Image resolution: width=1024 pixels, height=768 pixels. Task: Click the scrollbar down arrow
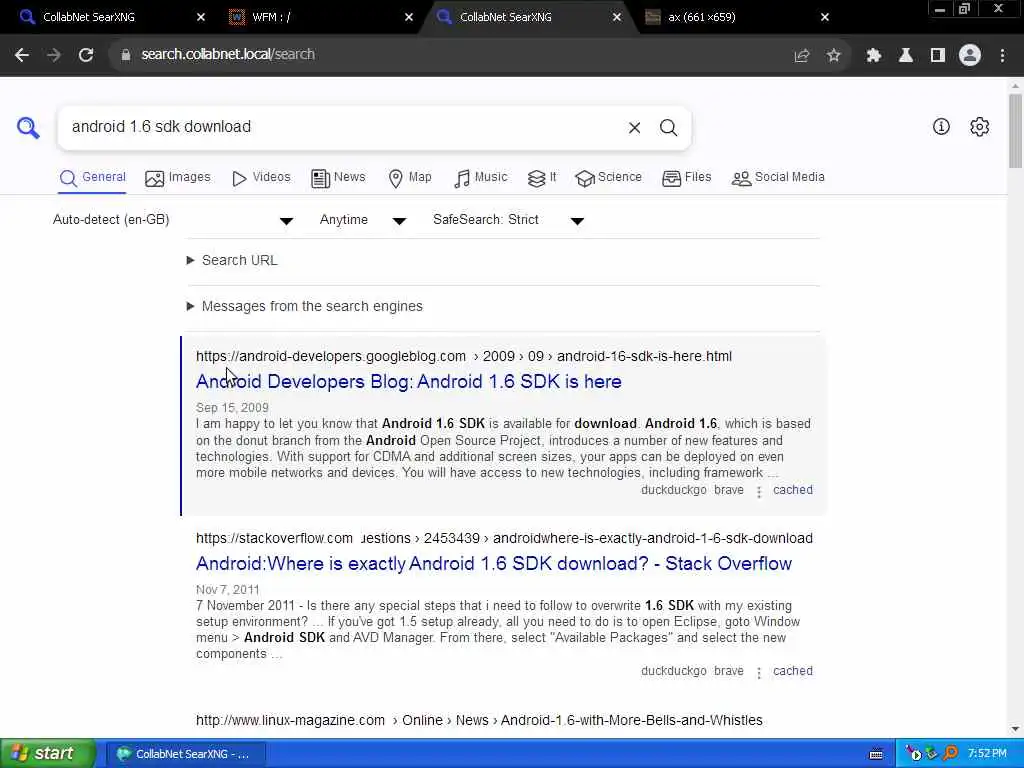tap(1016, 729)
